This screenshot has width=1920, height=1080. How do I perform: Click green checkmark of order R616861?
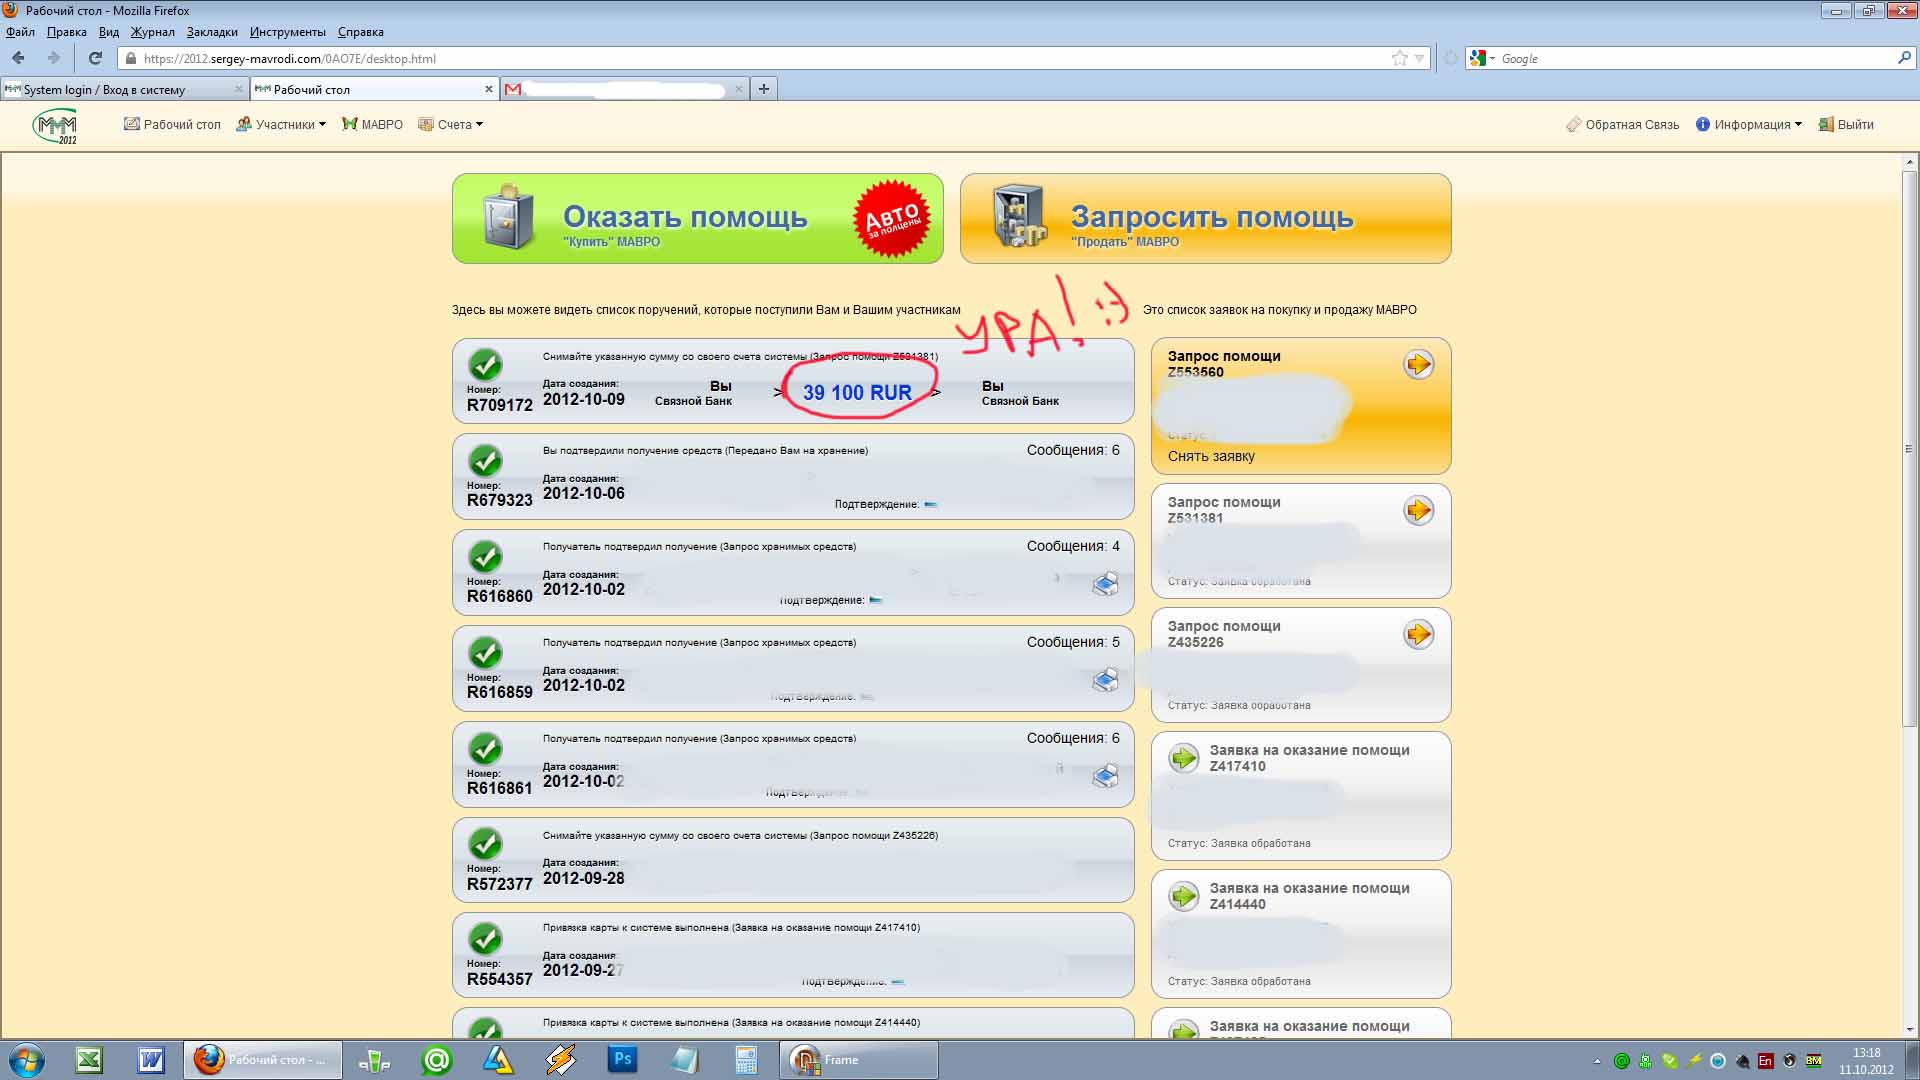(x=486, y=748)
